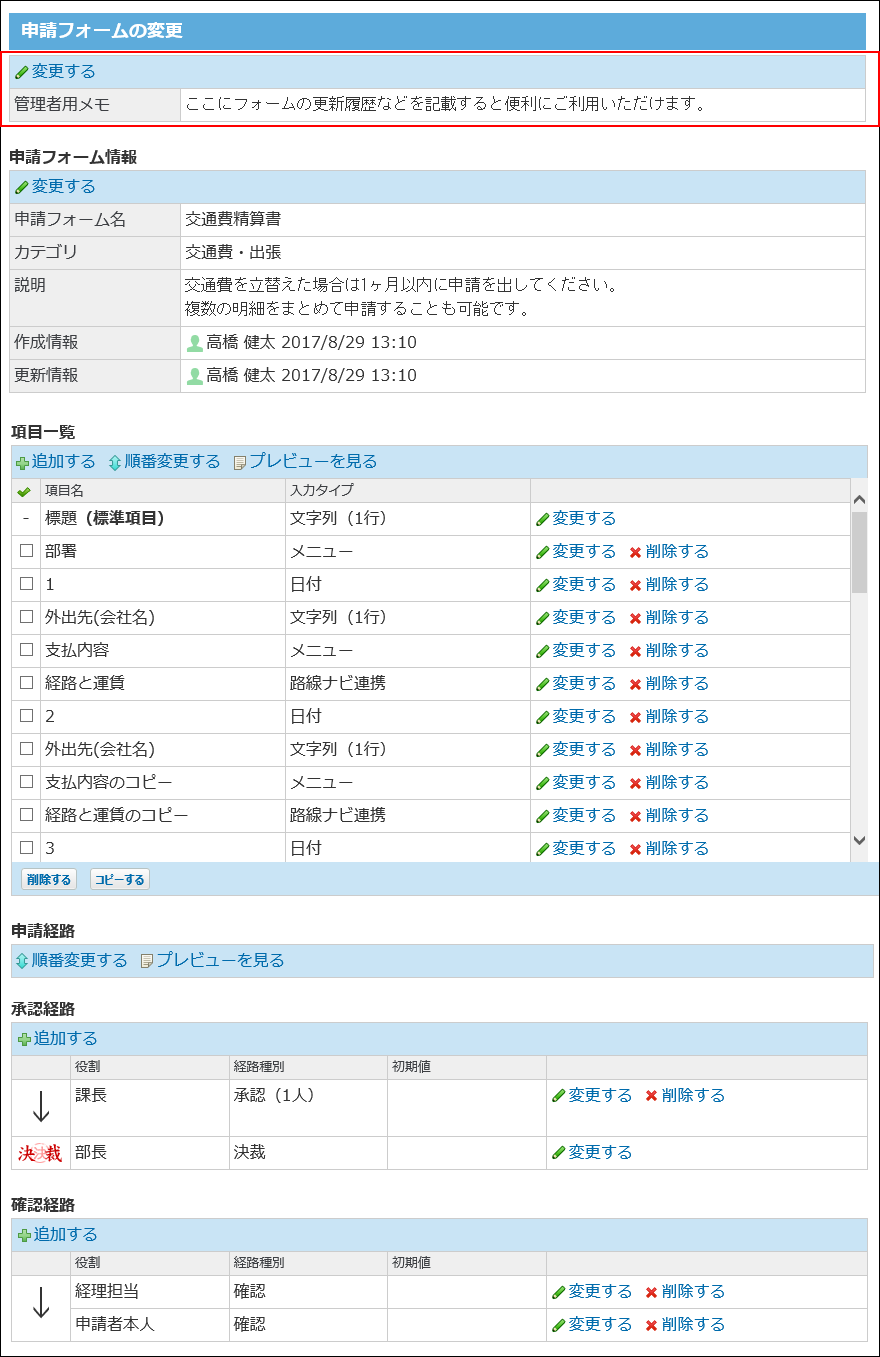Click user icon in 更新情報 row
The width and height of the screenshot is (880, 1357).
pyautogui.click(x=195, y=376)
